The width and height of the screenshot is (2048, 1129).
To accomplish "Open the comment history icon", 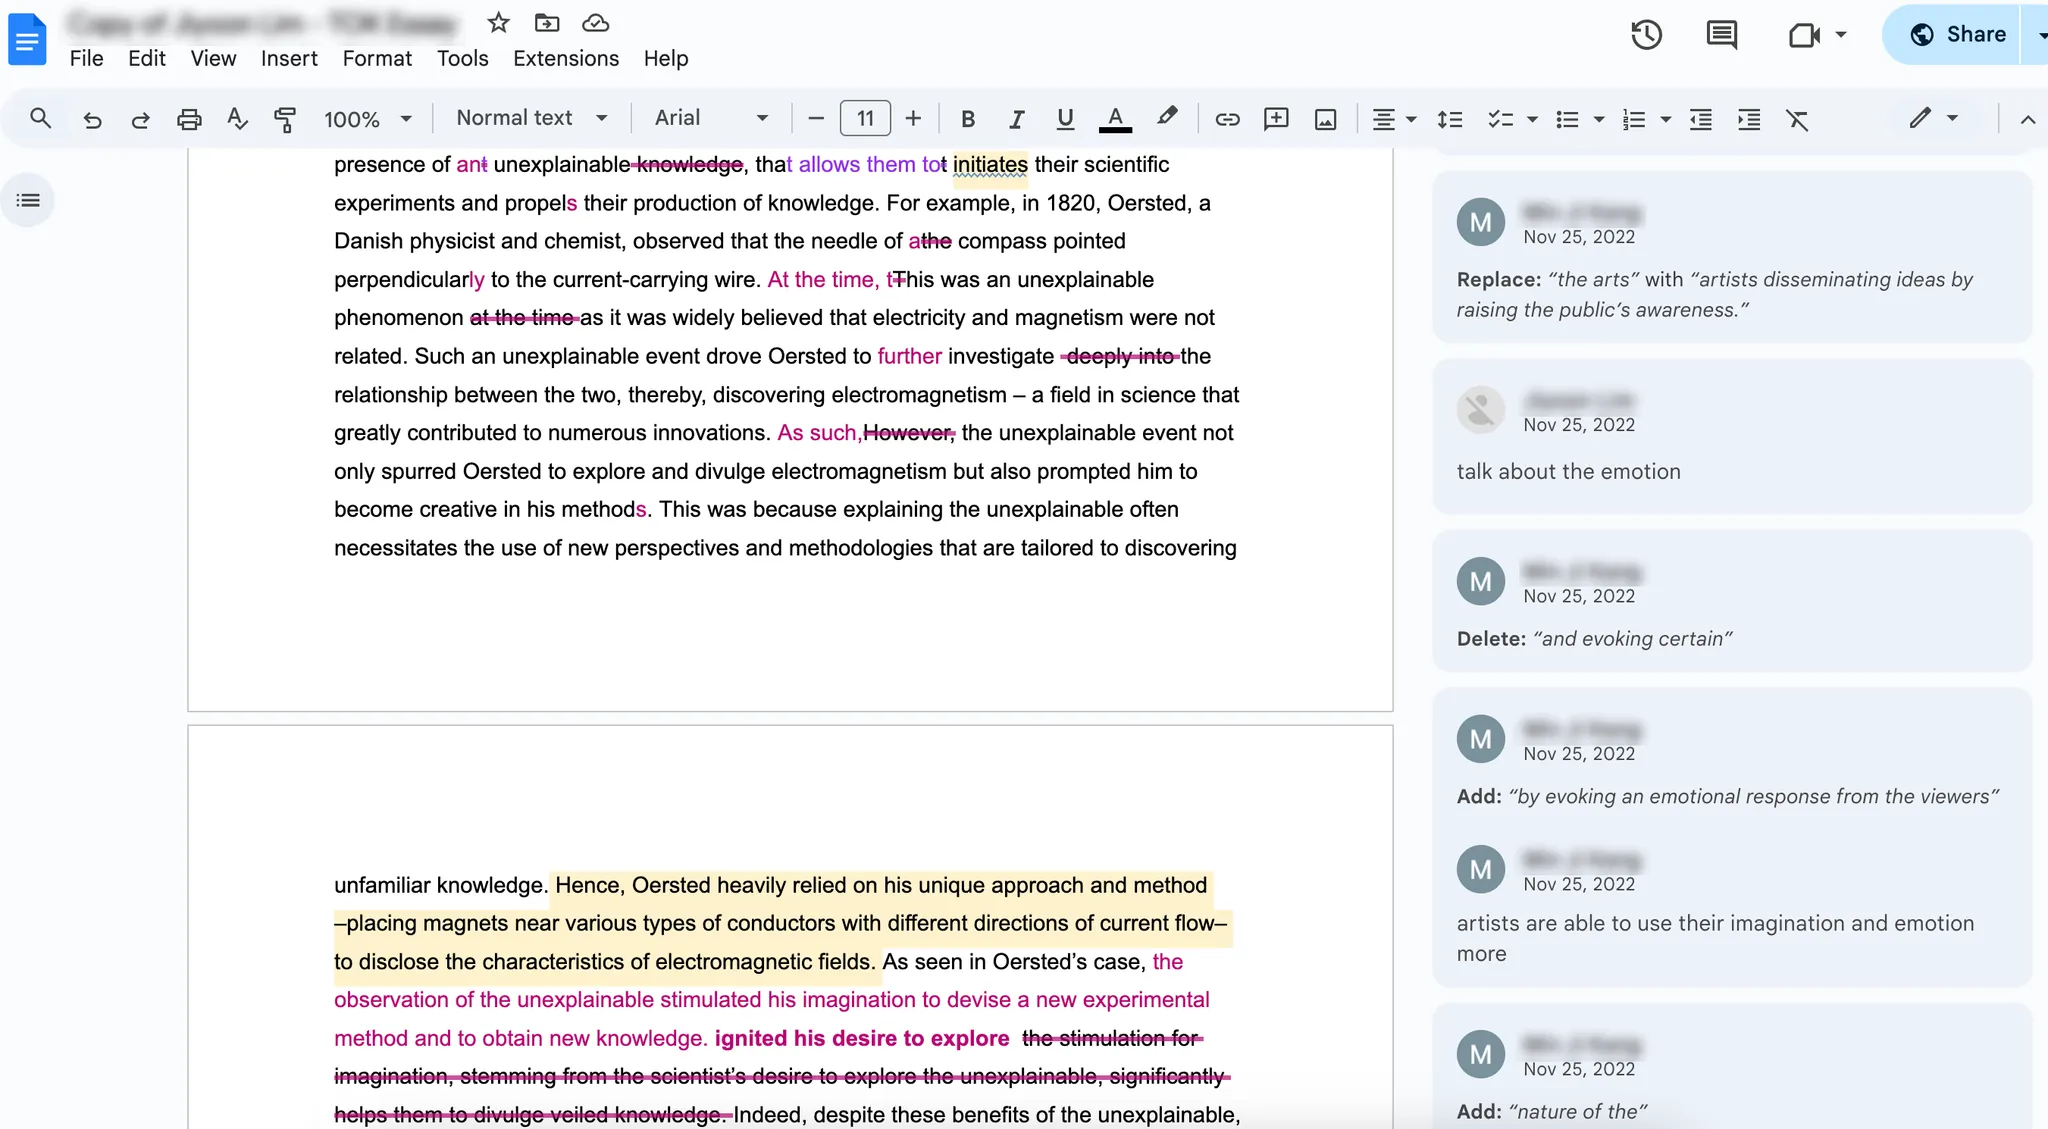I will click(x=1721, y=35).
